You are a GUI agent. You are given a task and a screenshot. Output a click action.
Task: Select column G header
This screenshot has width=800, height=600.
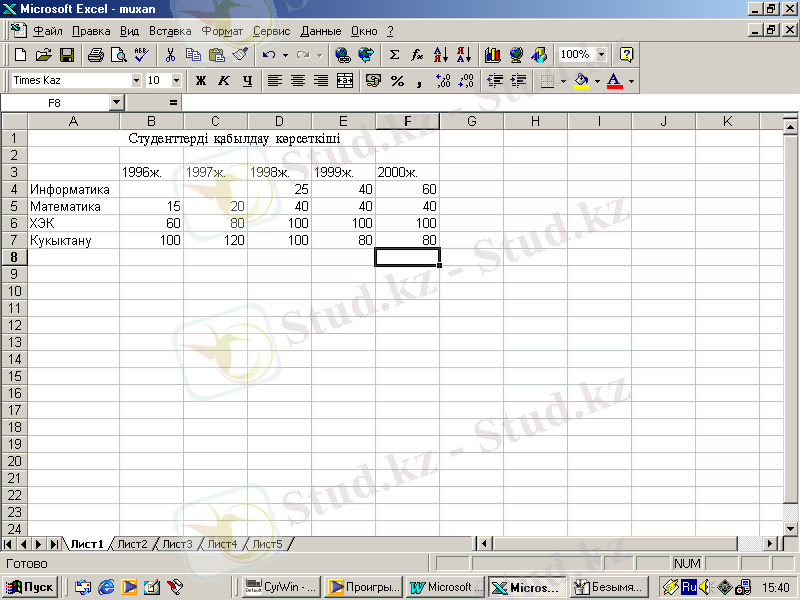[x=471, y=122]
